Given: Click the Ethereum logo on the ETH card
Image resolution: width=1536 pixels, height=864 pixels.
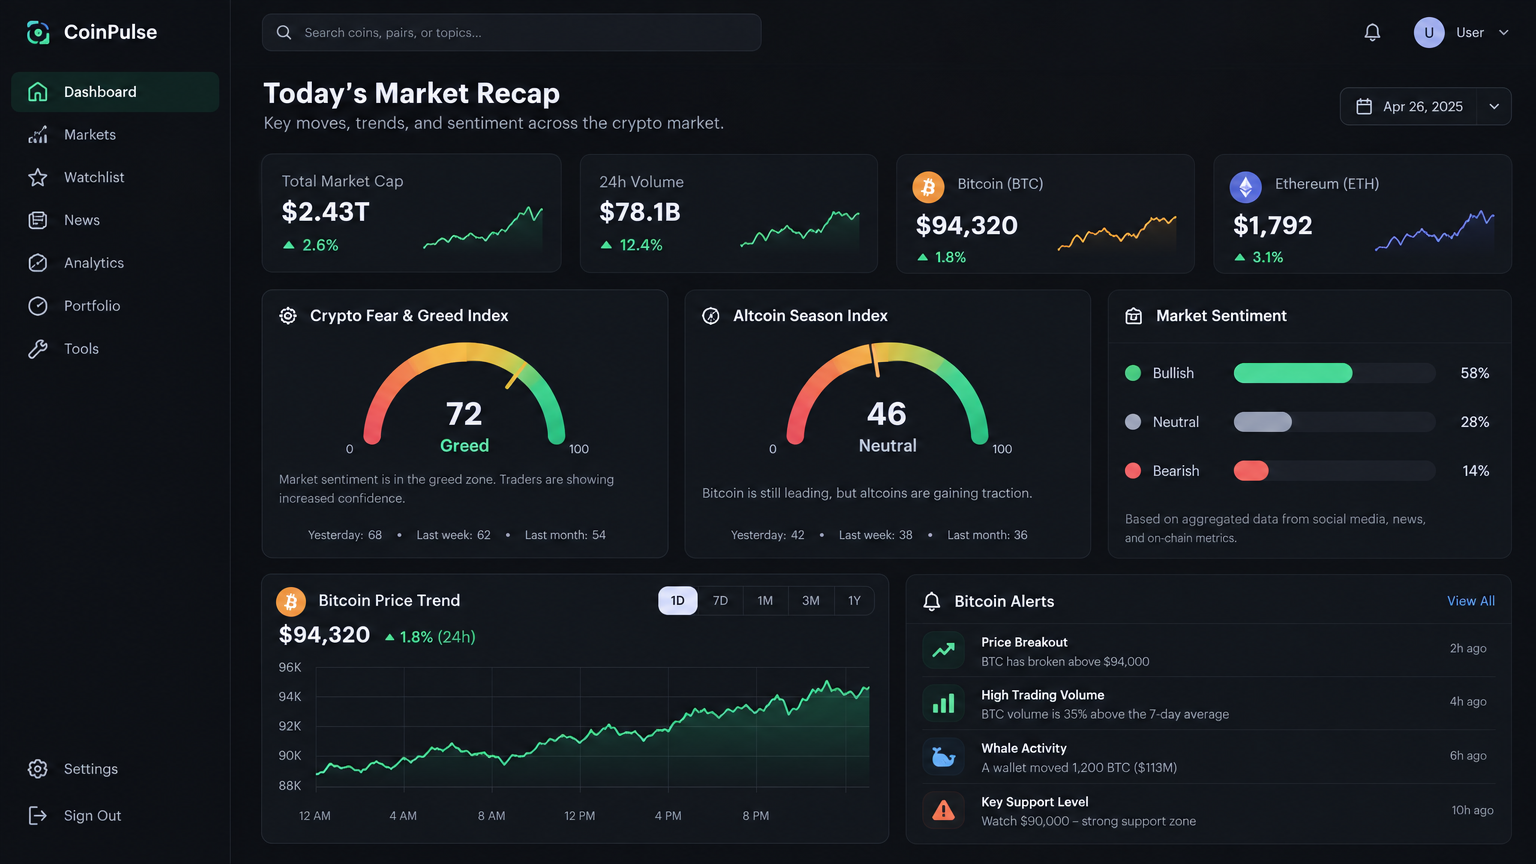Looking at the screenshot, I should pos(1246,187).
